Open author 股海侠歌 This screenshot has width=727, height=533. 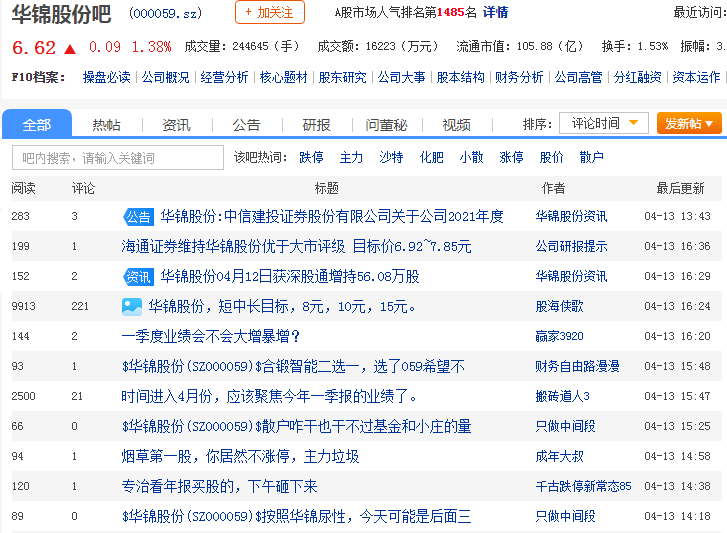tap(559, 306)
